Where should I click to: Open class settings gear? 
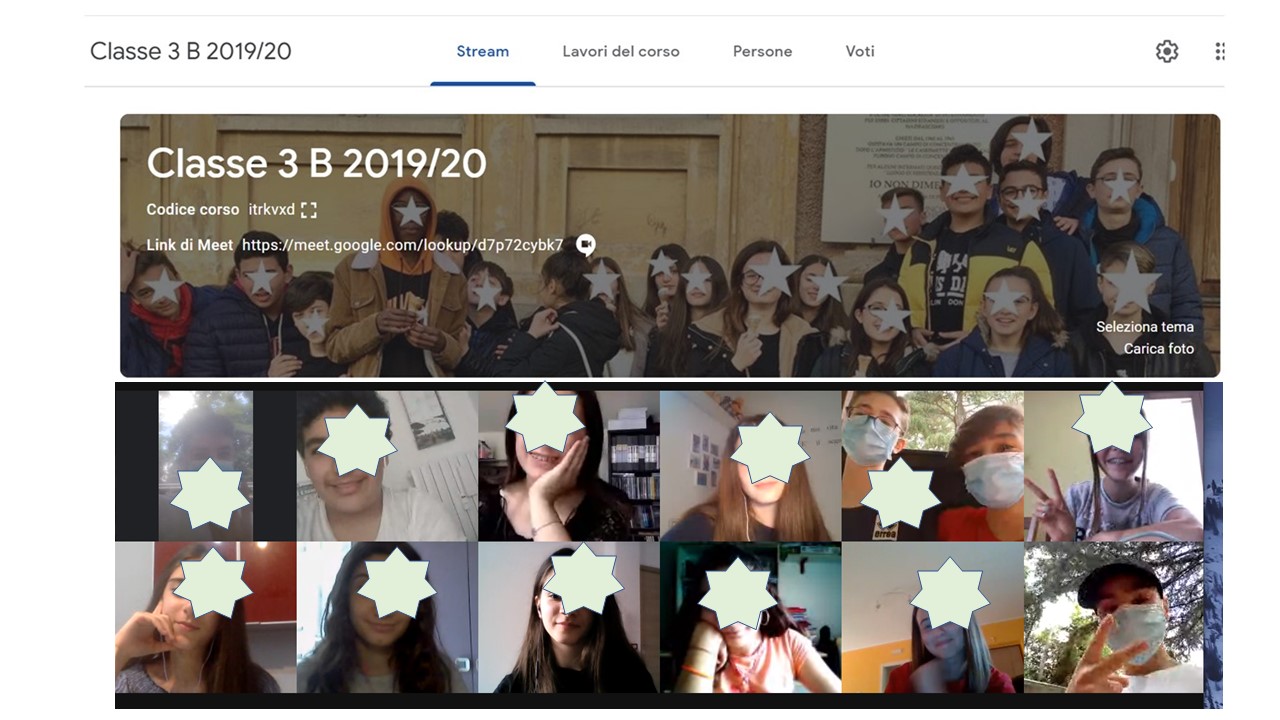(1167, 52)
